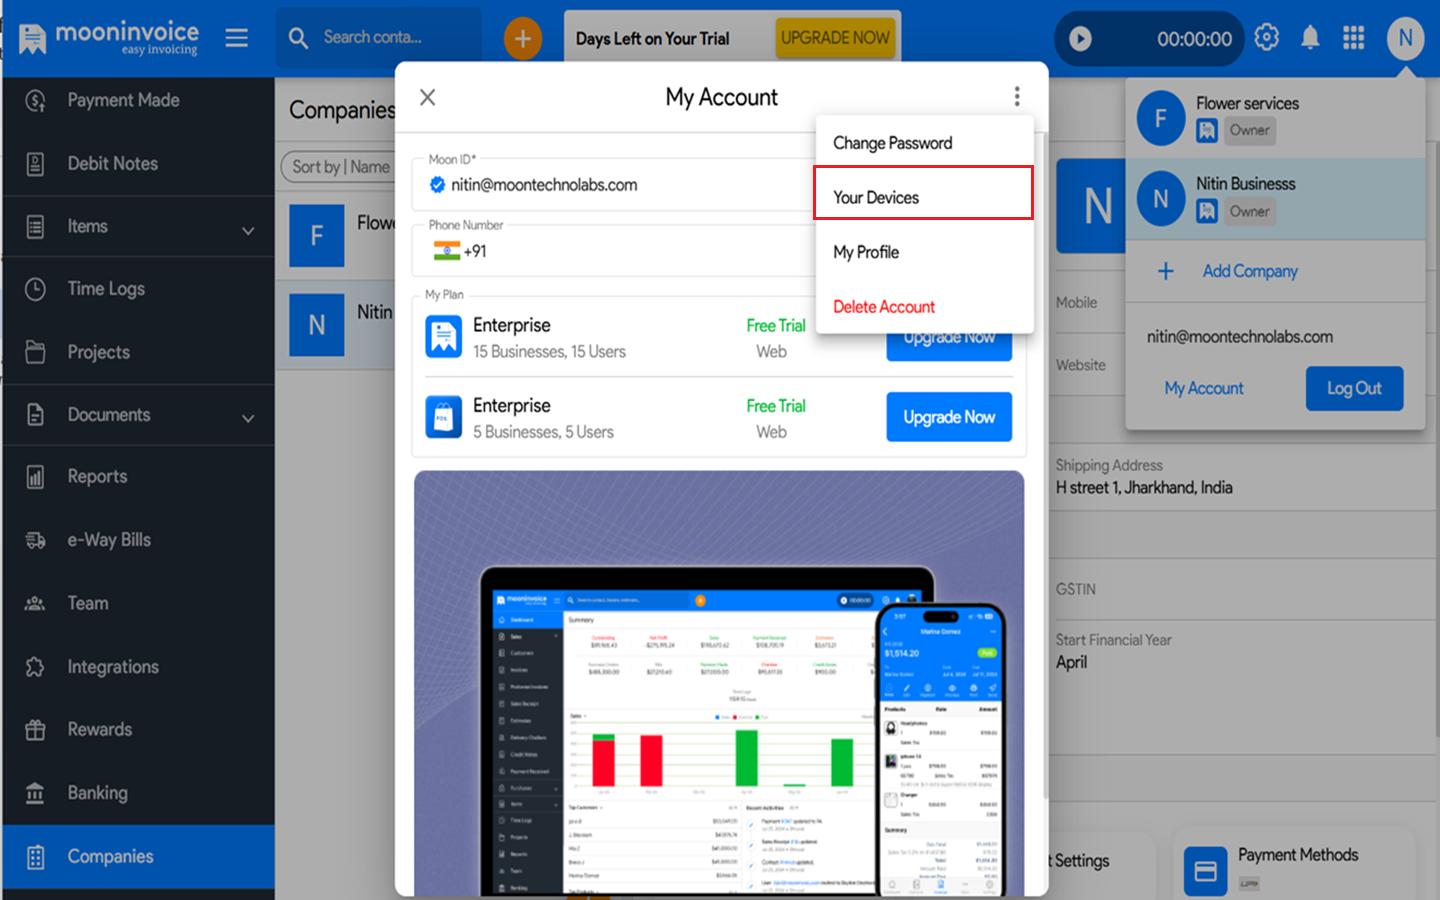This screenshot has width=1440, height=900.
Task: Click the Reports chart icon
Action: [x=35, y=477]
